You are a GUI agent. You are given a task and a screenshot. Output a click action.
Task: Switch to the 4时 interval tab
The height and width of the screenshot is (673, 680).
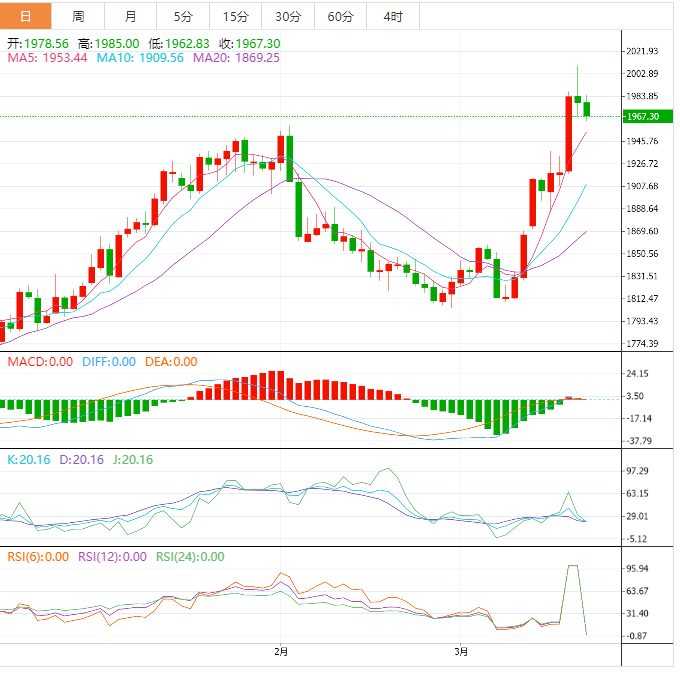[393, 16]
